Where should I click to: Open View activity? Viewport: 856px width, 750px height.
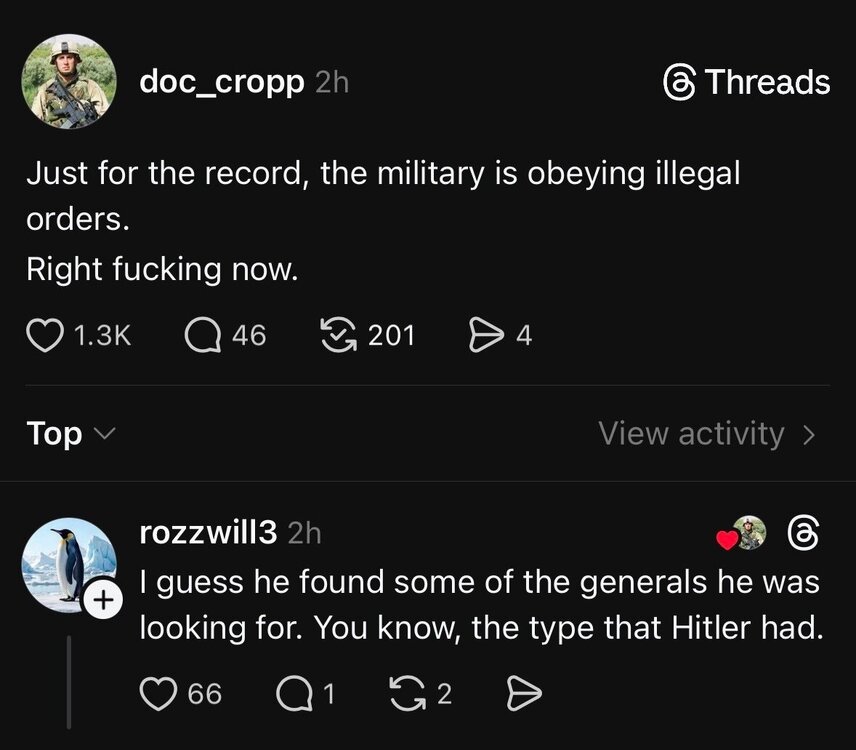click(691, 433)
